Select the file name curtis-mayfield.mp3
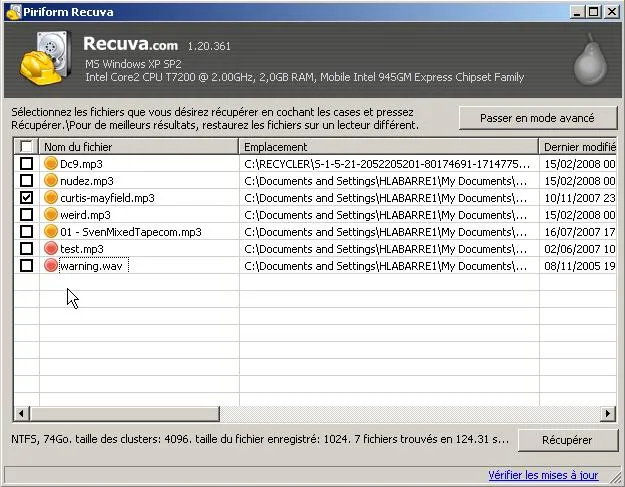This screenshot has width=625, height=487. click(x=107, y=198)
